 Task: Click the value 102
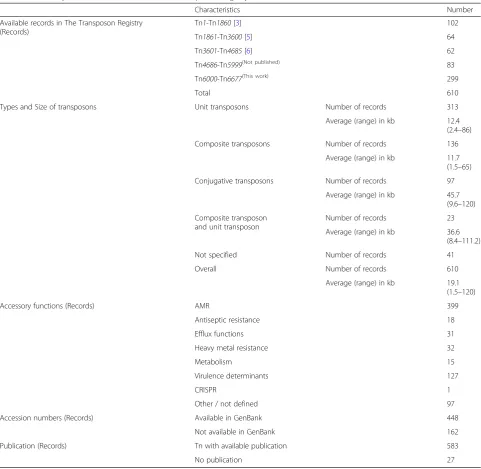453,23
